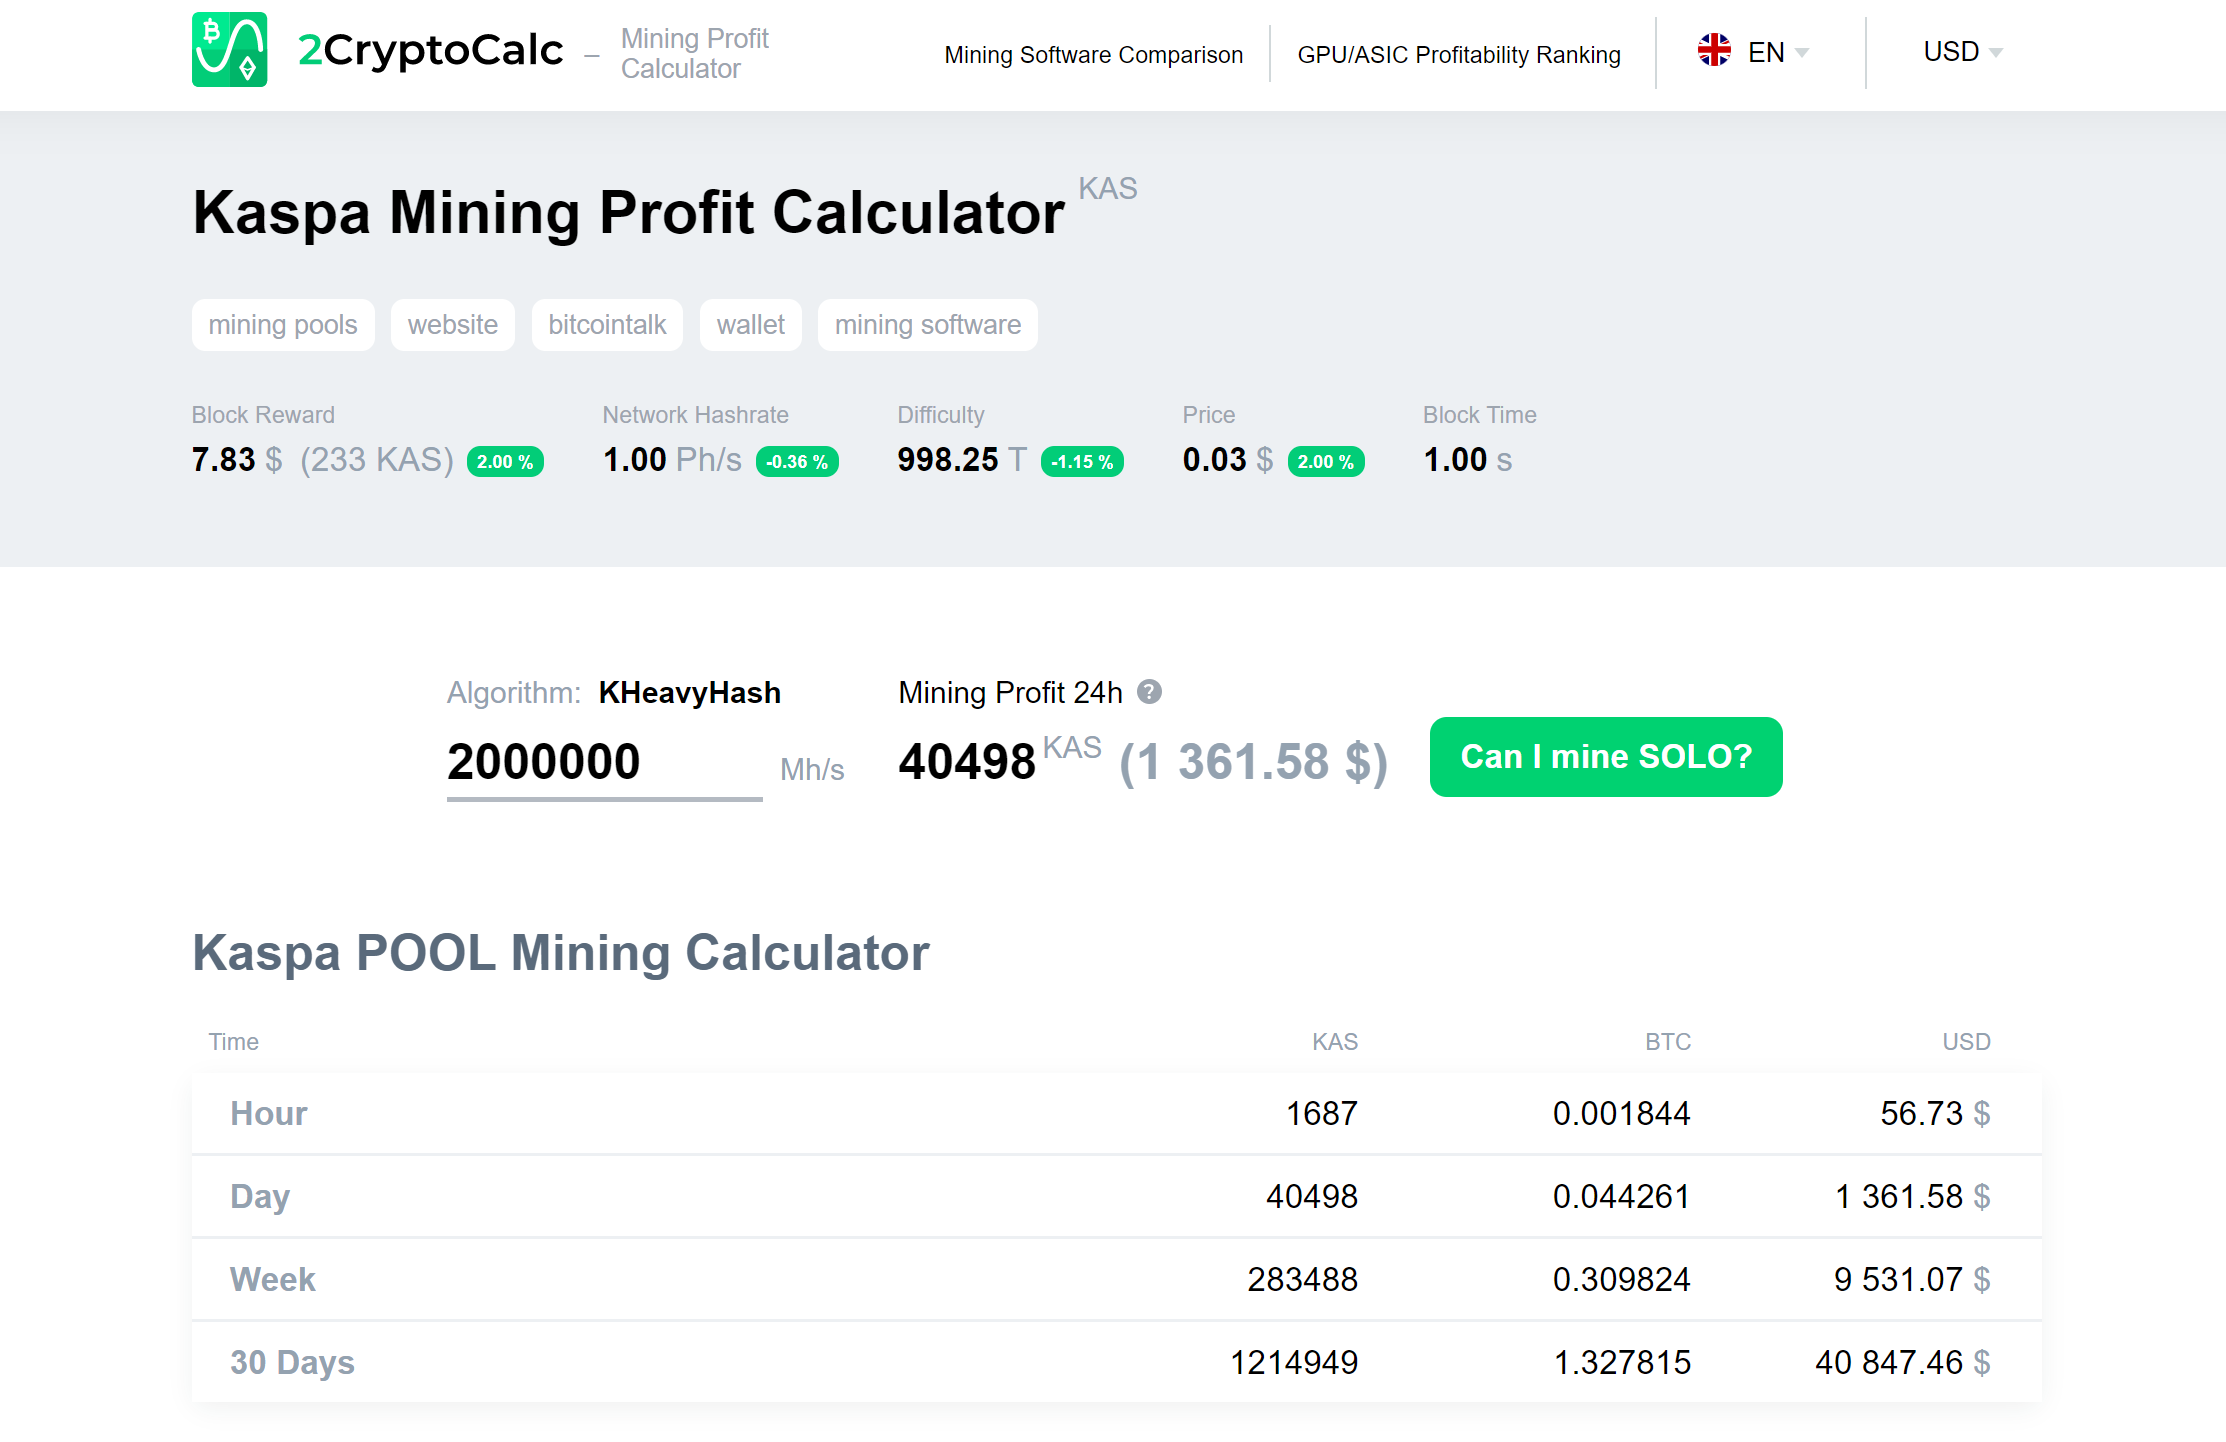The image size is (2226, 1442).
Task: Select the Week row in the pool table
Action: (272, 1279)
